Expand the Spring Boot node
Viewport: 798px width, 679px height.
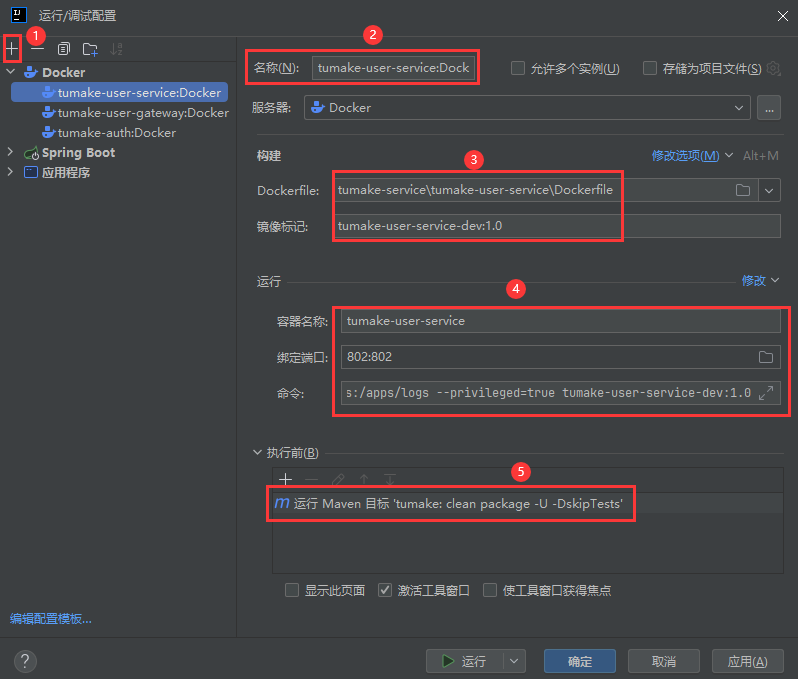point(10,152)
